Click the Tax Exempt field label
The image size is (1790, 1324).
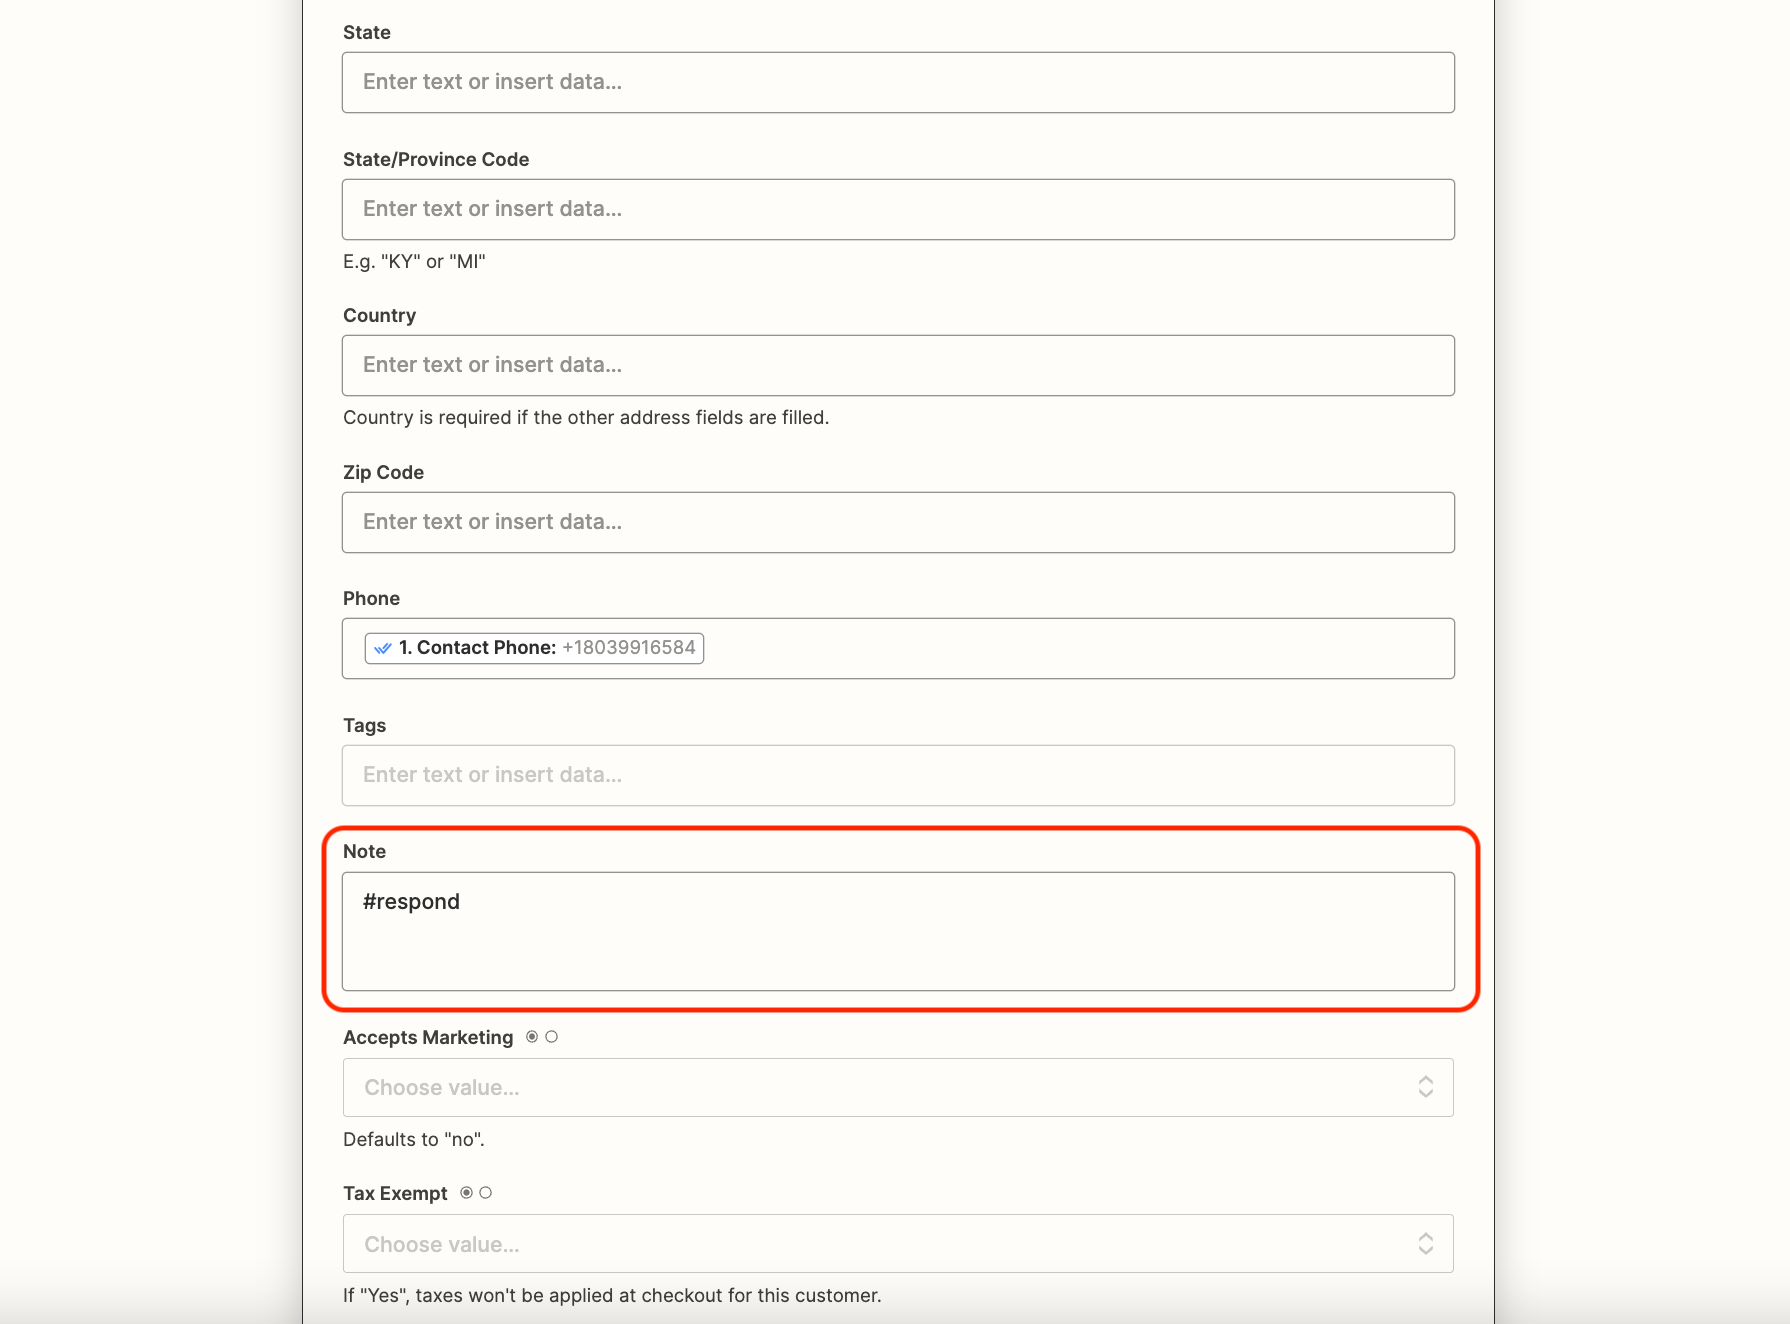click(394, 1192)
